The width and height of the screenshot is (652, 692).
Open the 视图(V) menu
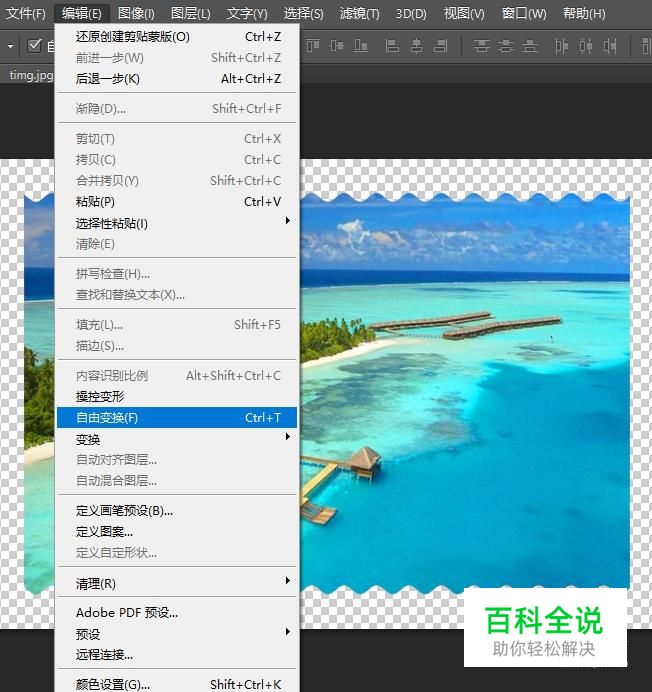tap(464, 14)
